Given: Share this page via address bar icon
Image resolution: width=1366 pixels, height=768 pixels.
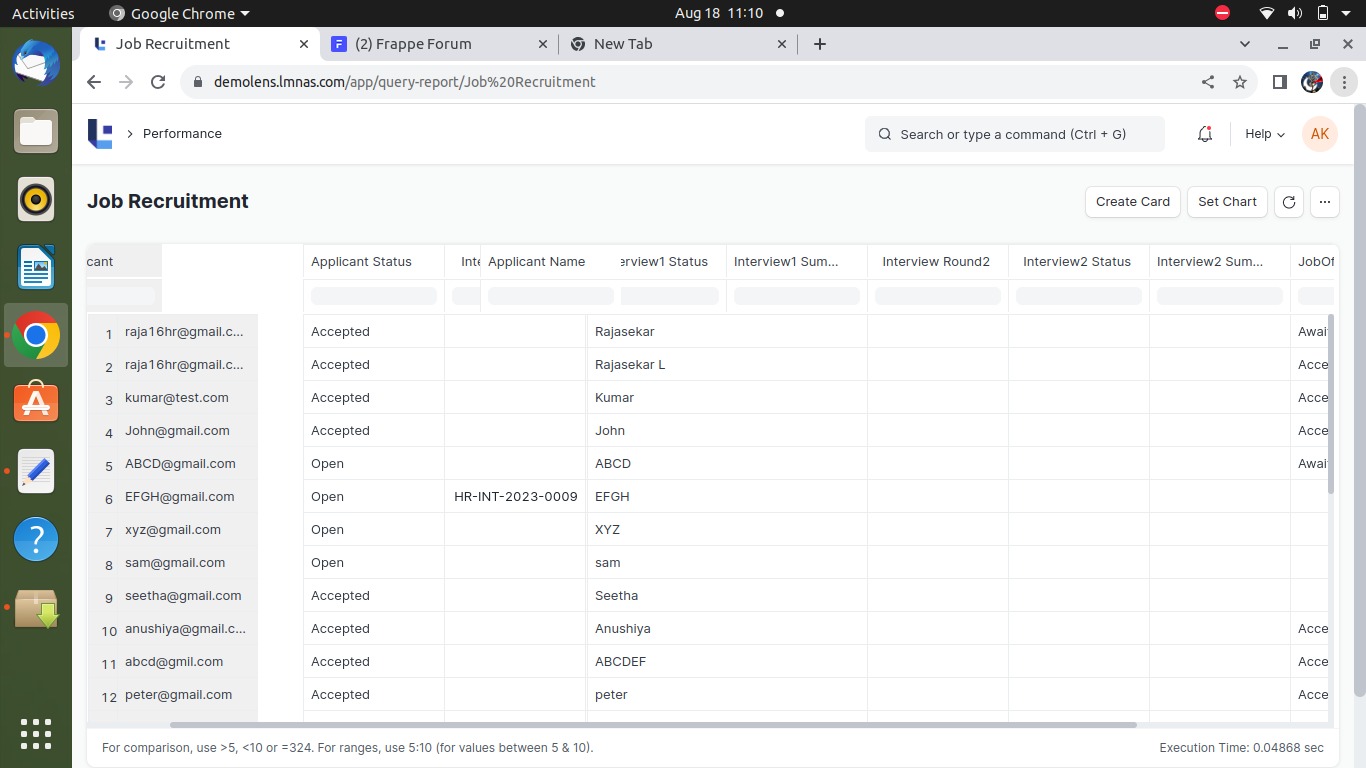Looking at the screenshot, I should tap(1208, 82).
